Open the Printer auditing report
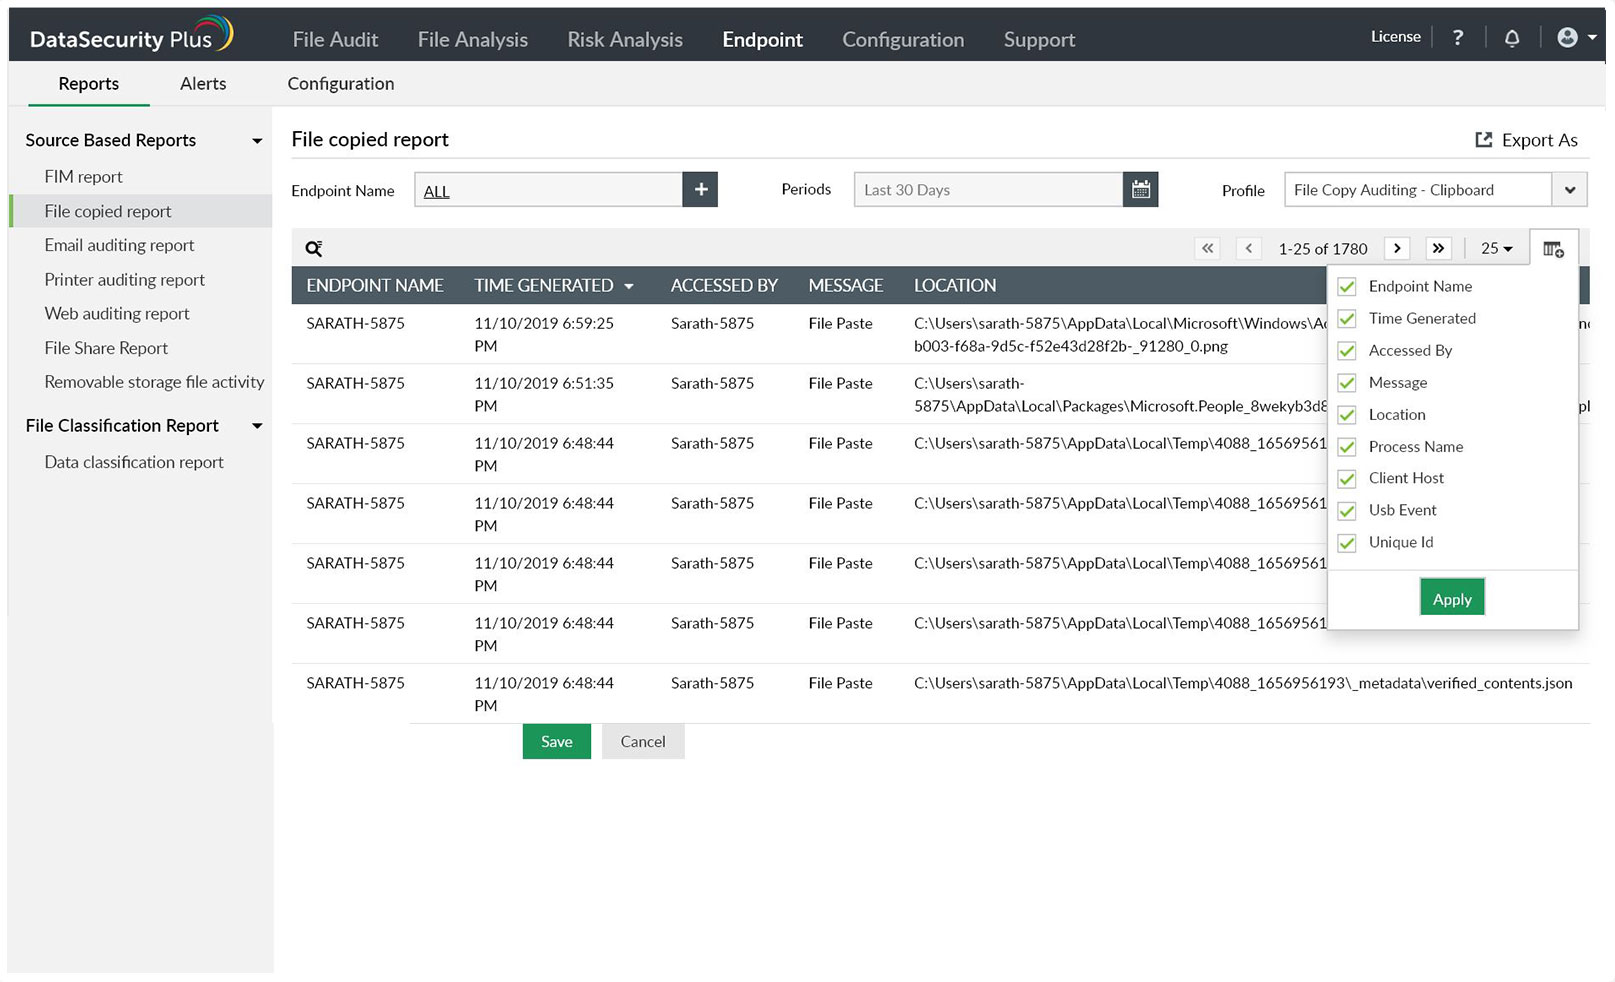Viewport: 1615px width, 982px height. coord(124,279)
